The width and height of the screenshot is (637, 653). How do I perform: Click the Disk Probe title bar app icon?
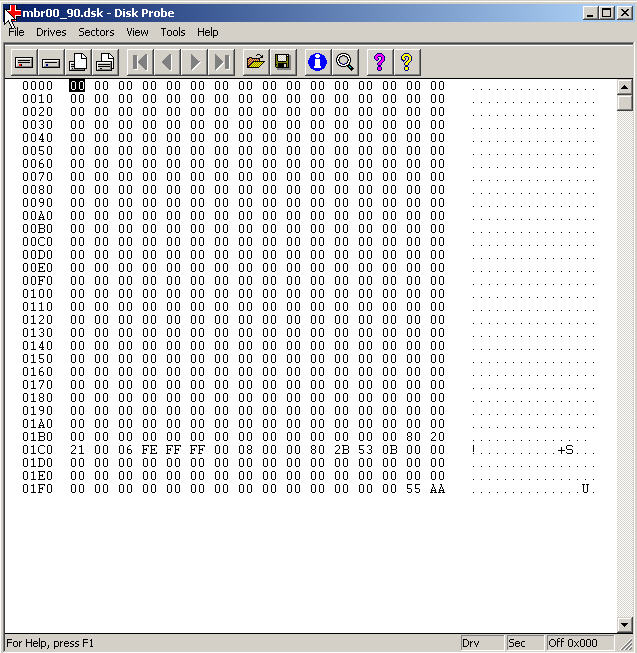point(12,13)
